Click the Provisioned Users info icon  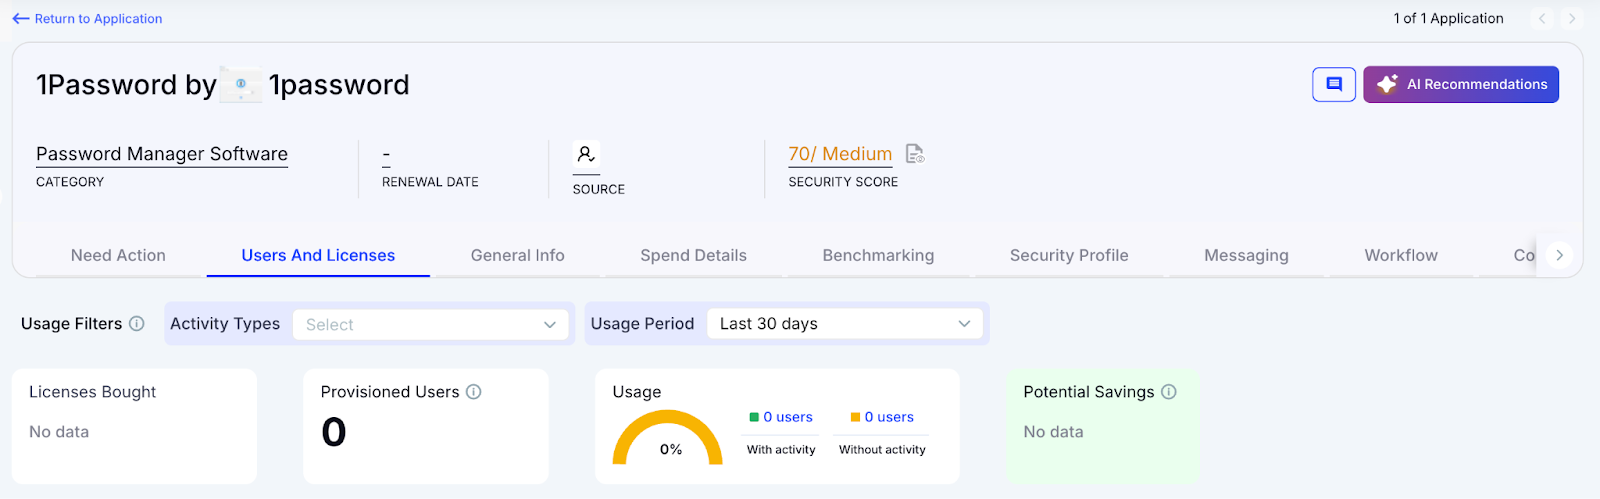(474, 392)
